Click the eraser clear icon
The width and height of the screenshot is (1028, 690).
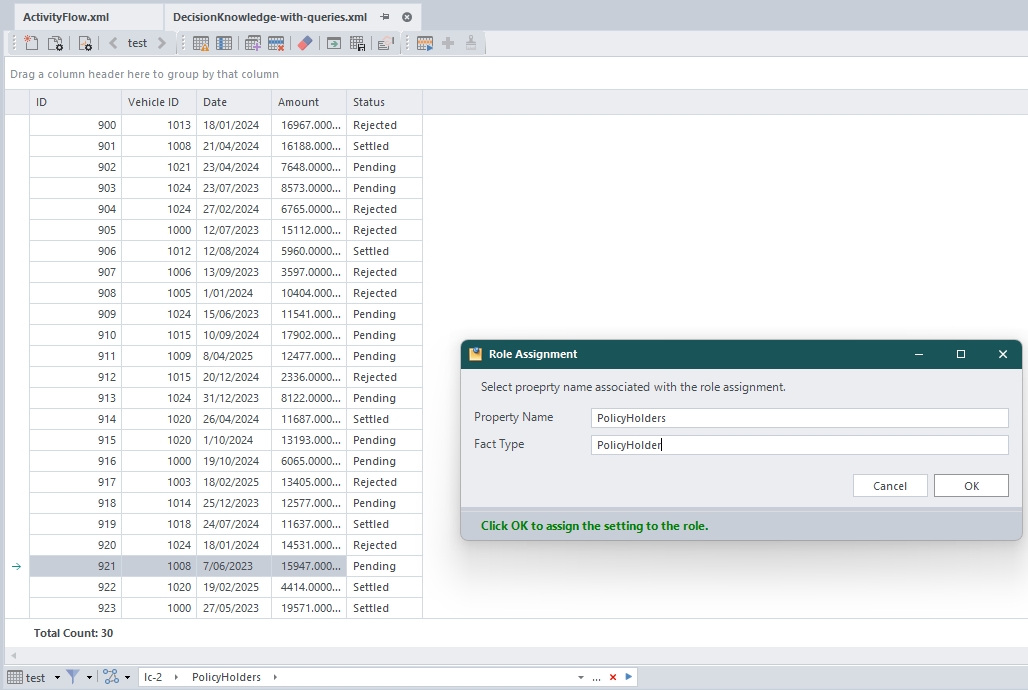pyautogui.click(x=304, y=43)
